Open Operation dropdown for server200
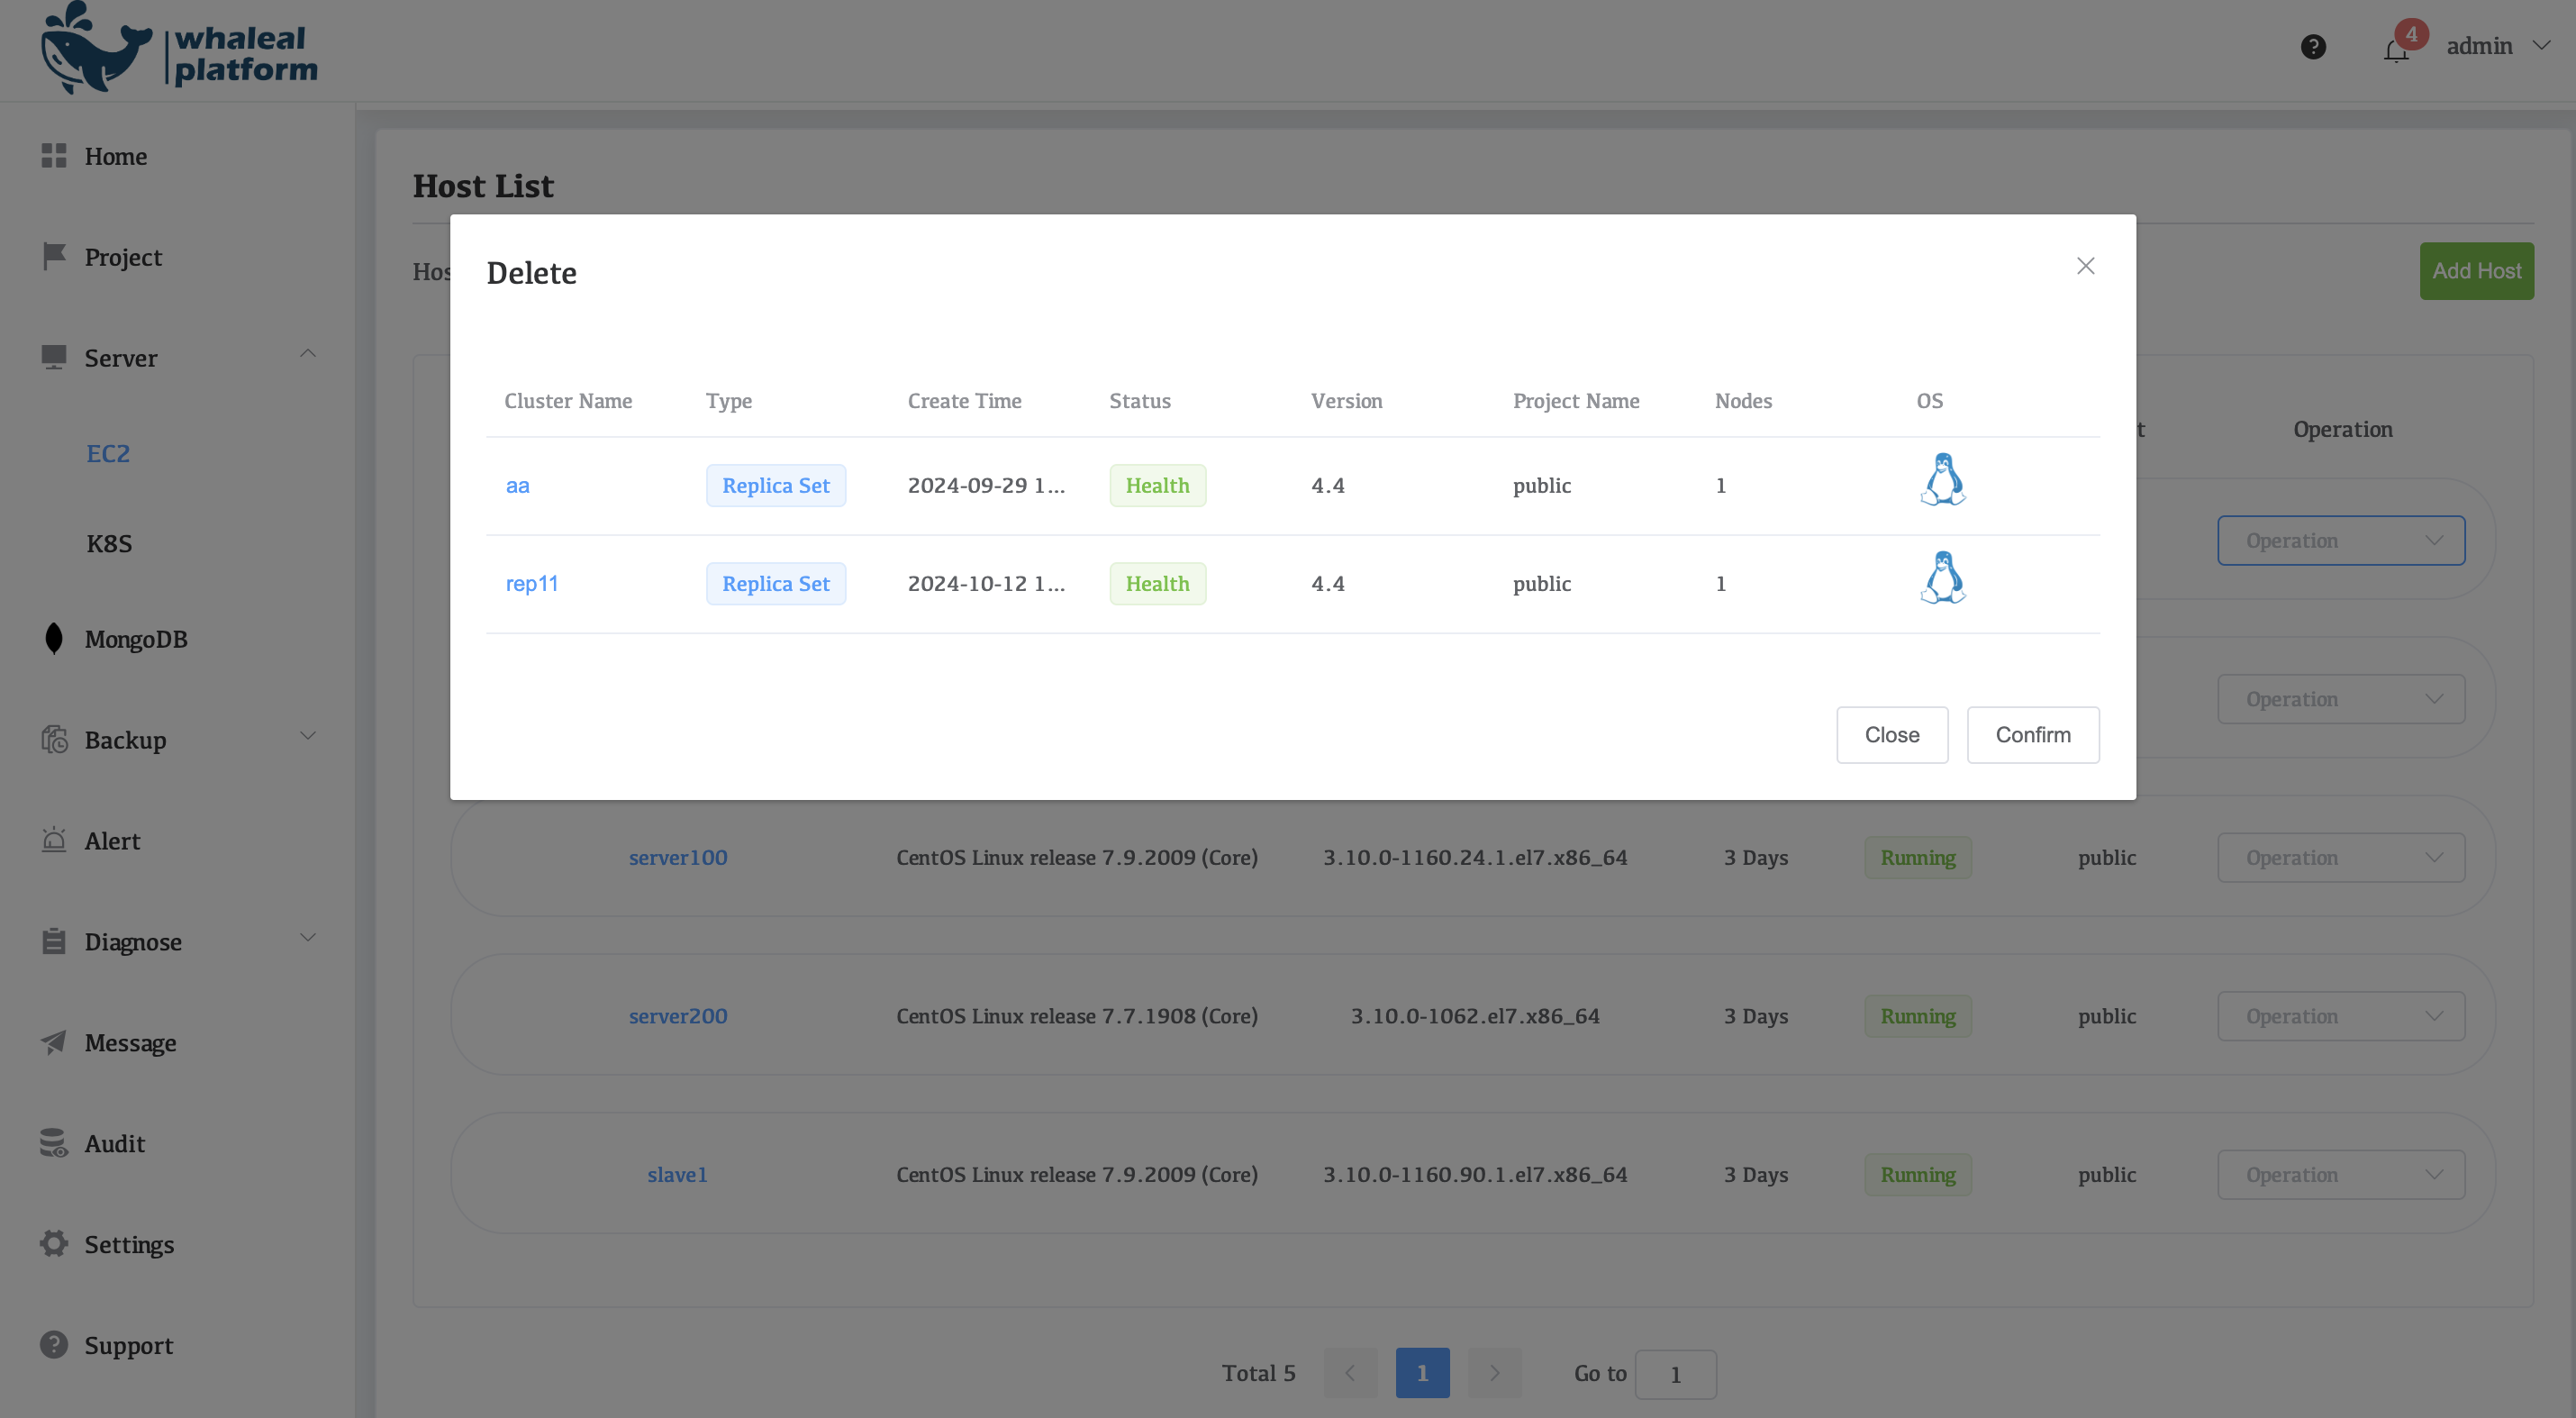This screenshot has height=1418, width=2576. (2340, 1016)
